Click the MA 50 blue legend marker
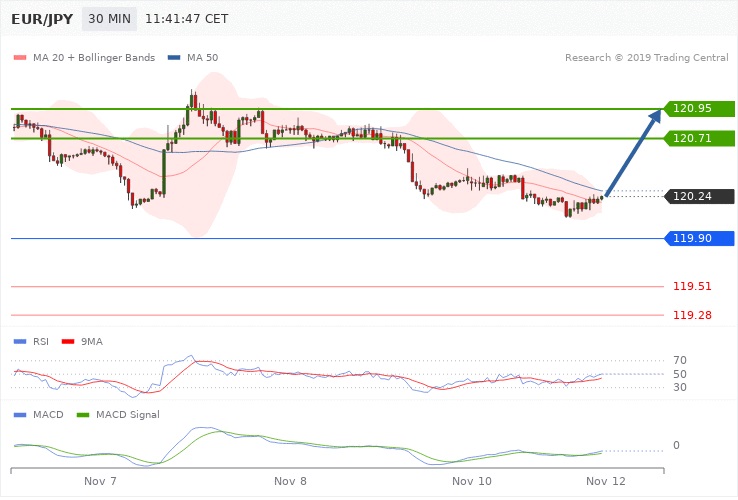Image resolution: width=738 pixels, height=500 pixels. coord(174,57)
